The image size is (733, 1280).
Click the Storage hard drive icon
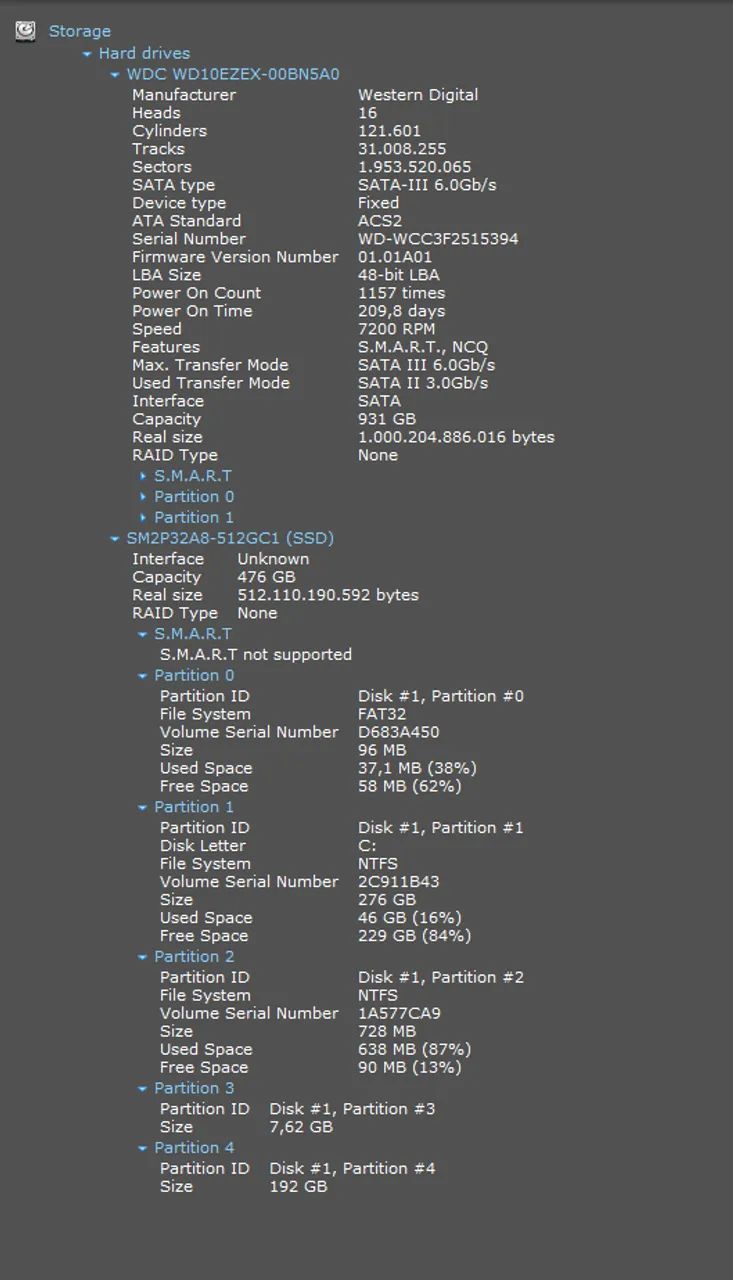tap(24, 30)
